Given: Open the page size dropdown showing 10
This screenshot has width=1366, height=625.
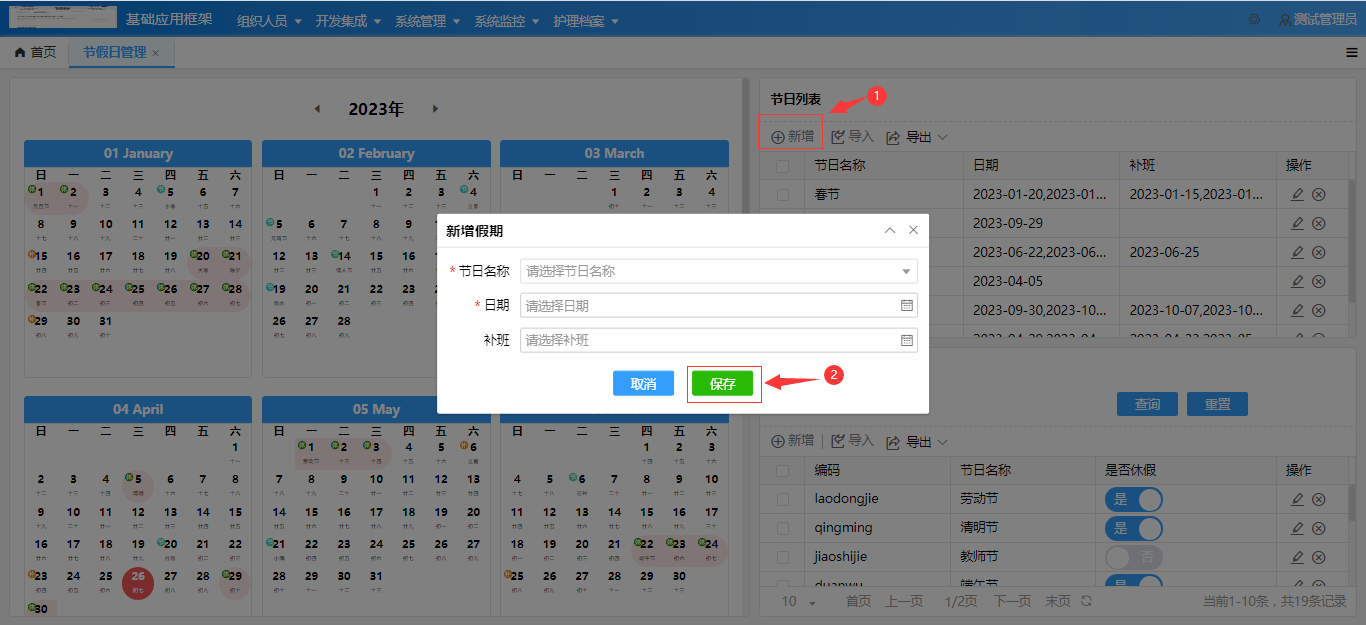Looking at the screenshot, I should (799, 602).
